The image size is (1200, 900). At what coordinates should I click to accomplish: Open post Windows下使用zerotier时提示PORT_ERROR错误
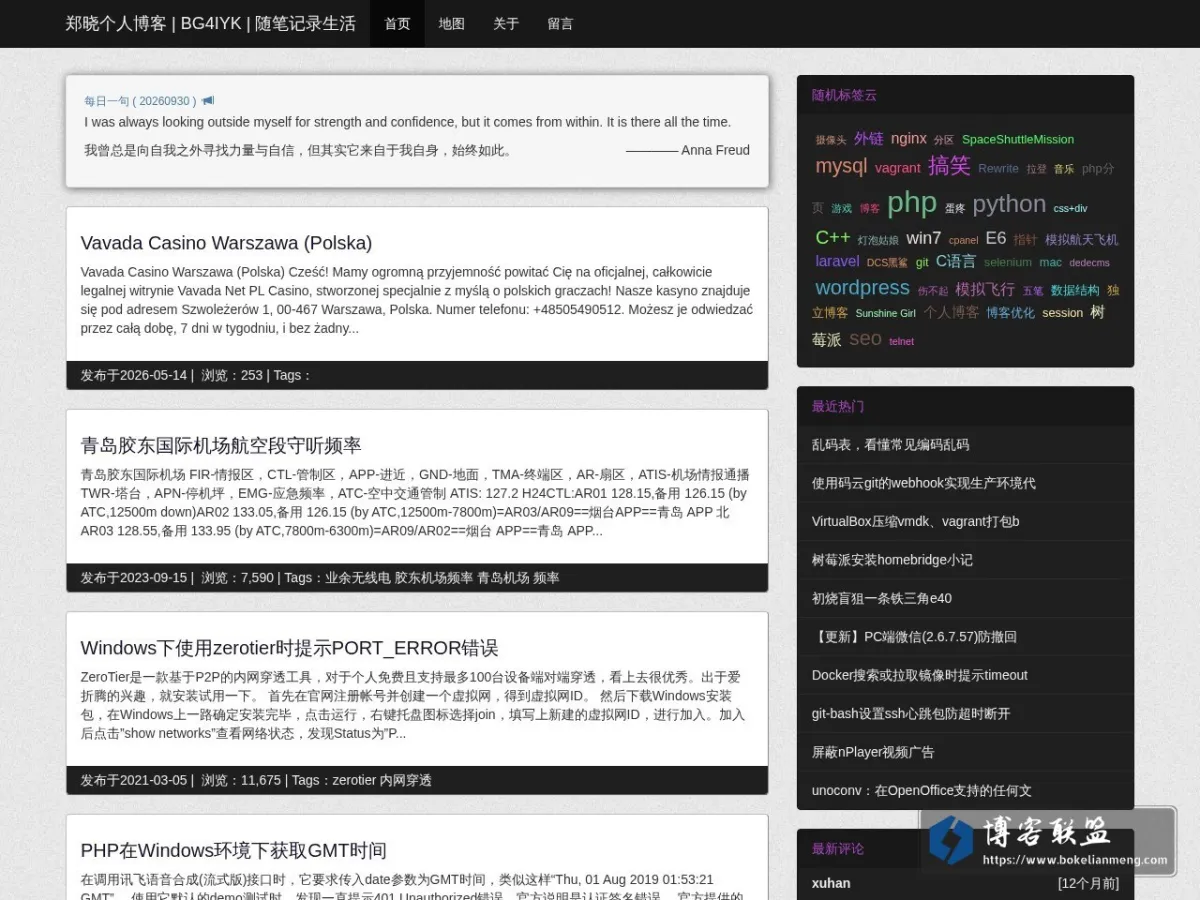pos(289,648)
